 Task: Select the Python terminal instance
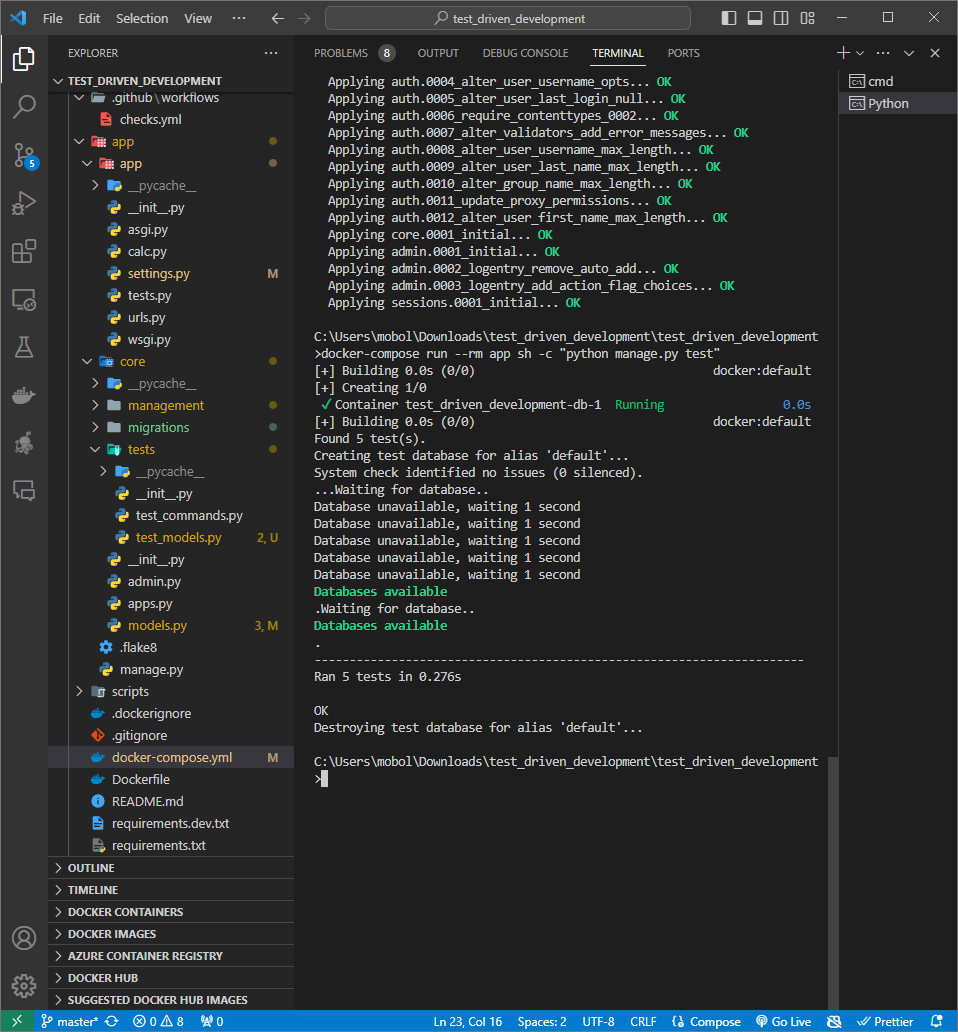[x=897, y=103]
